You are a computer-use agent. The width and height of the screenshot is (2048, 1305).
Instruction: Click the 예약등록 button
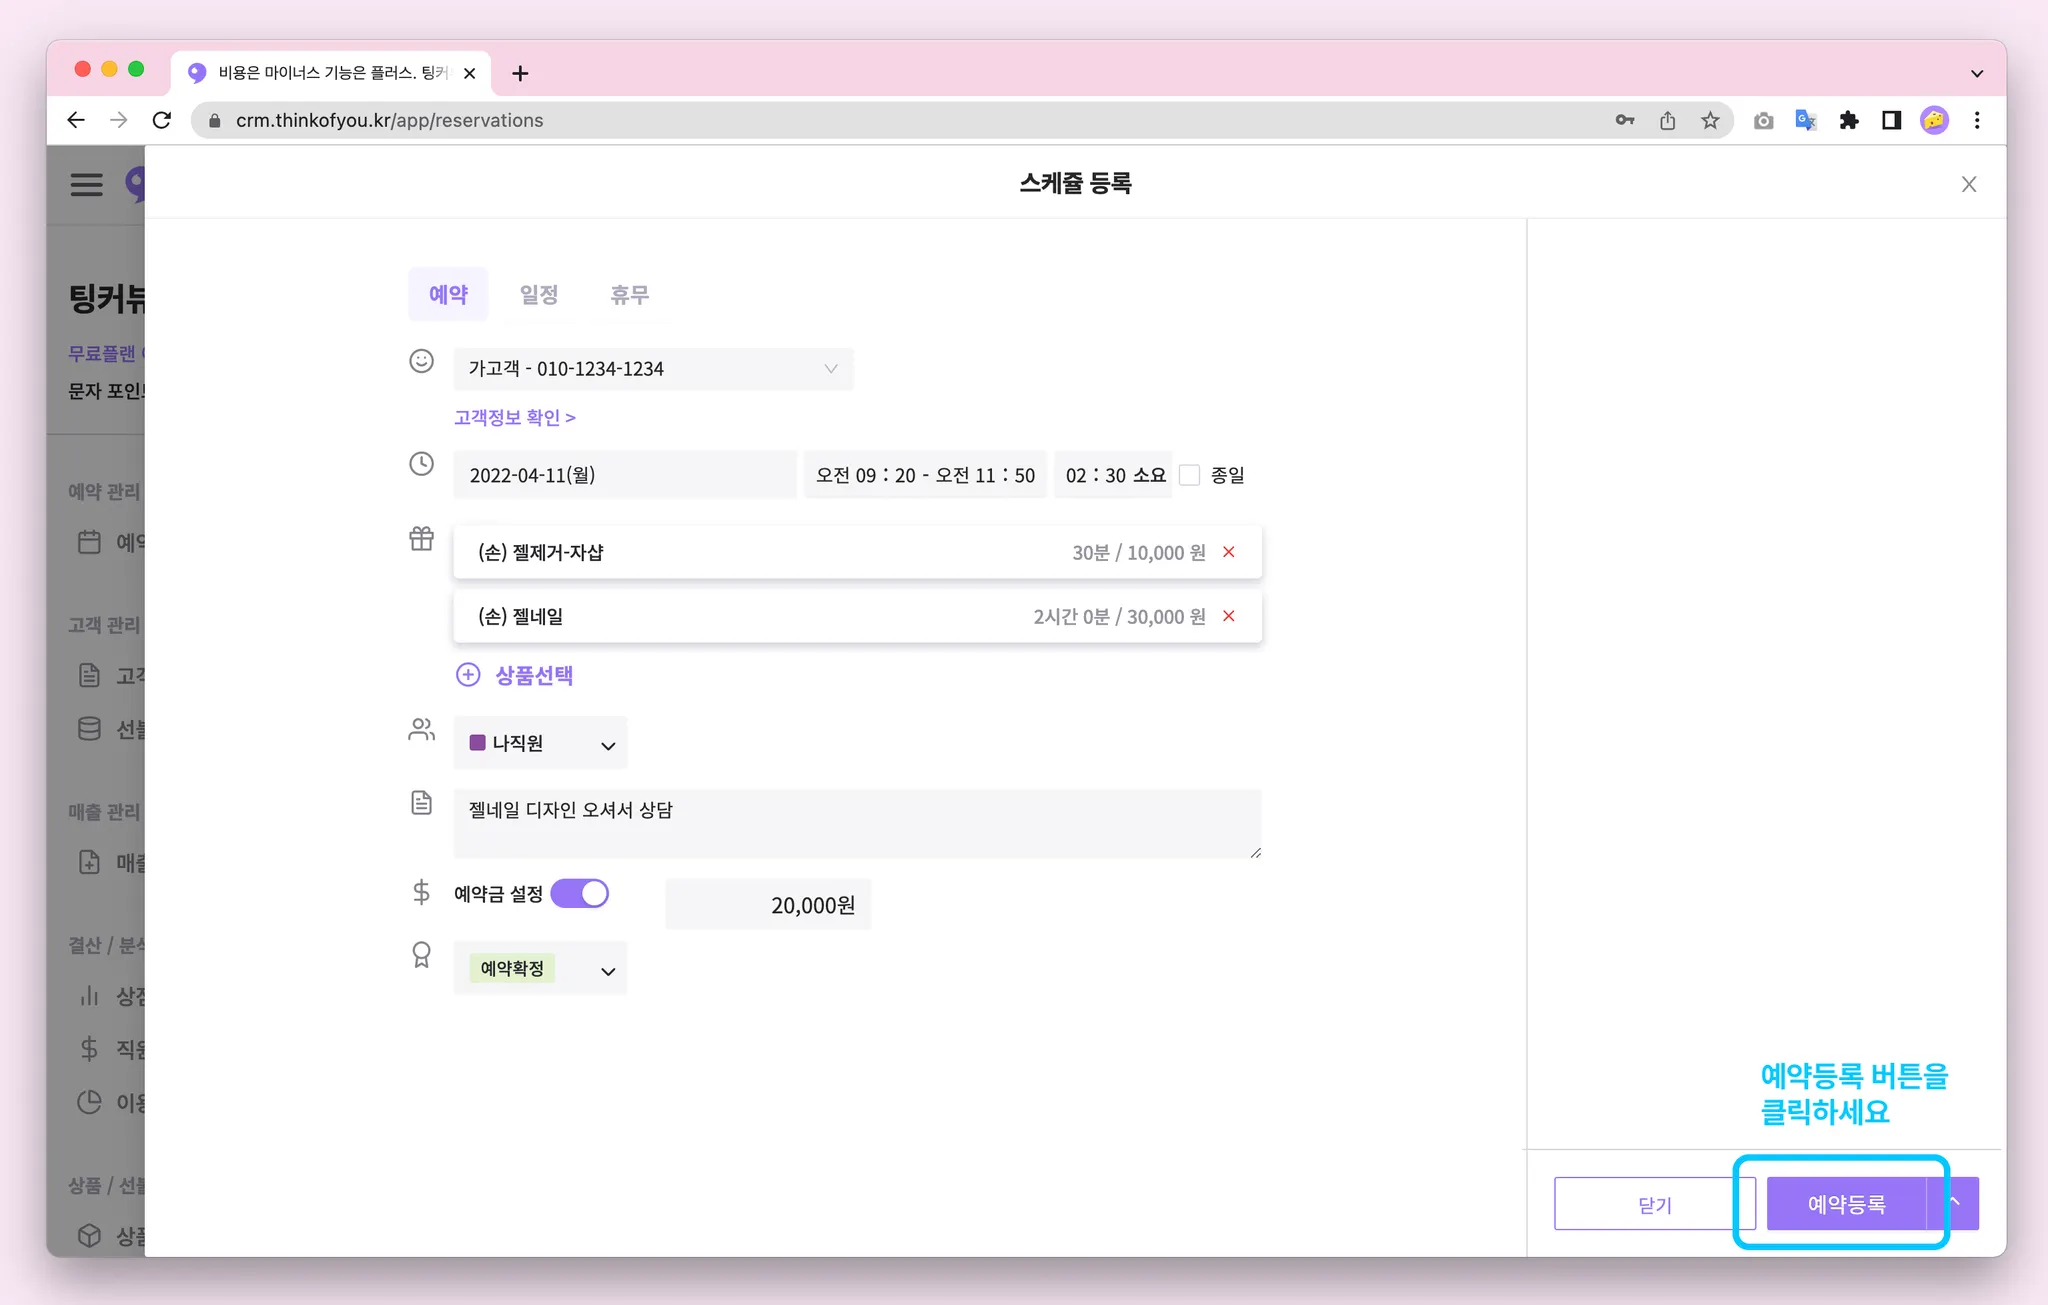pos(1846,1204)
